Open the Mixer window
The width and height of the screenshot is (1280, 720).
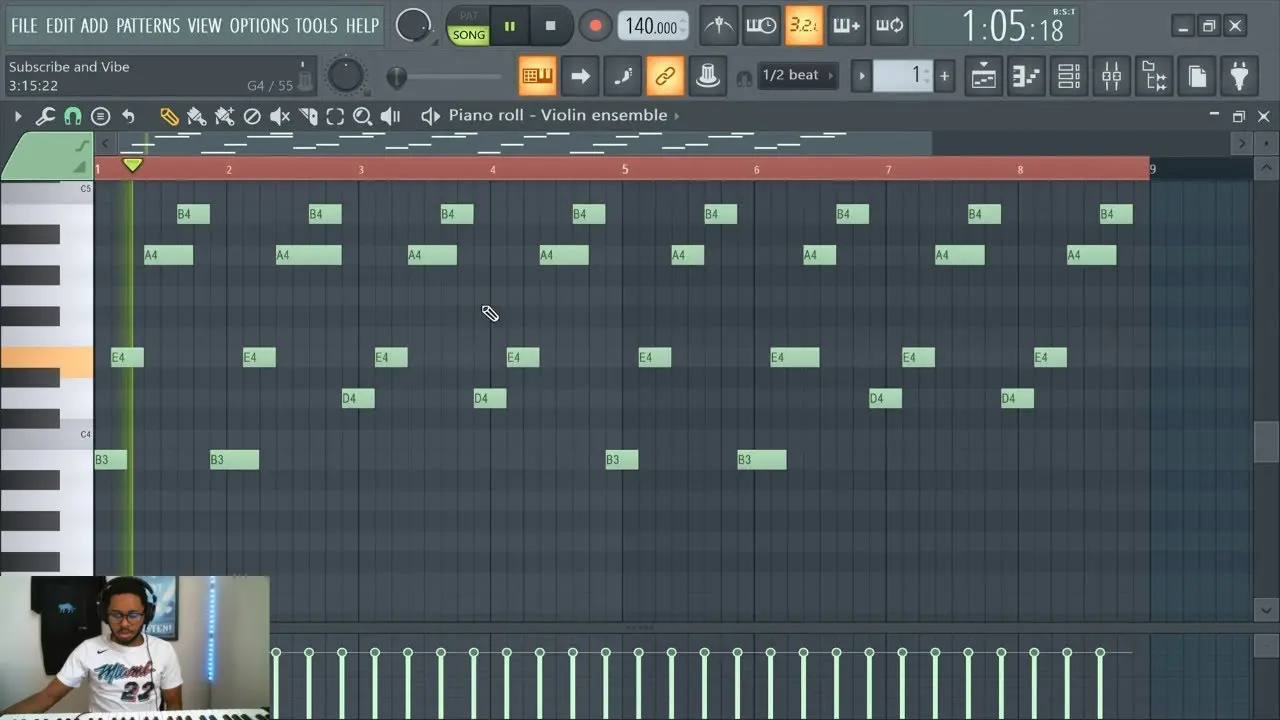tap(1112, 76)
